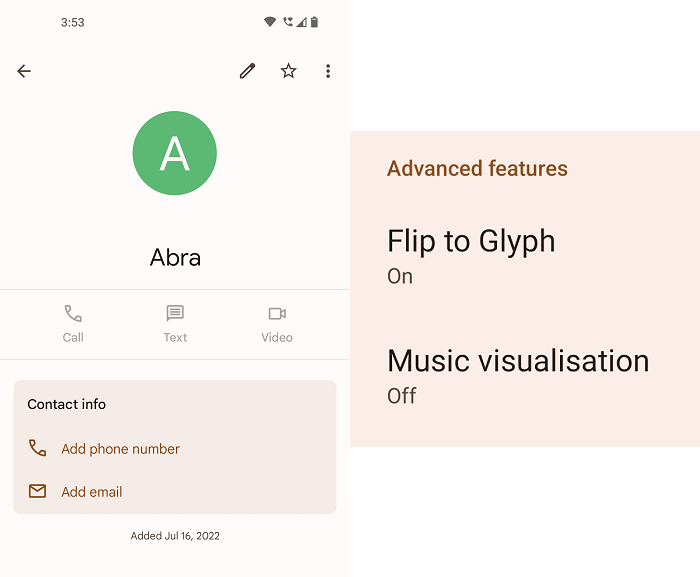700x577 pixels.
Task: Tap the green A contact avatar
Action: pyautogui.click(x=175, y=153)
